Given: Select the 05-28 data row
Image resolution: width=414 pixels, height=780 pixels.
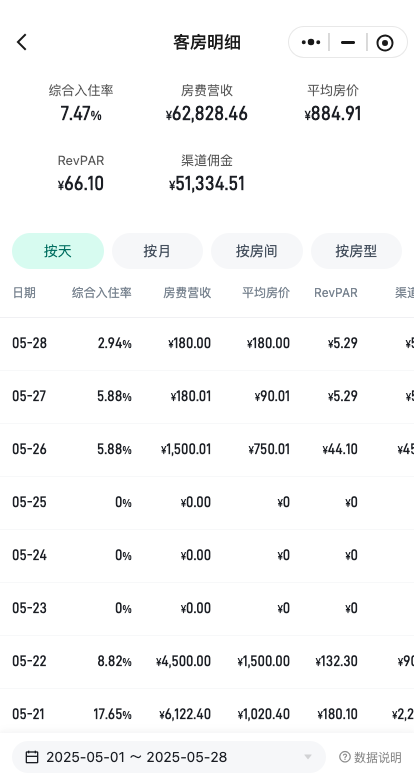Looking at the screenshot, I should click(x=207, y=343).
